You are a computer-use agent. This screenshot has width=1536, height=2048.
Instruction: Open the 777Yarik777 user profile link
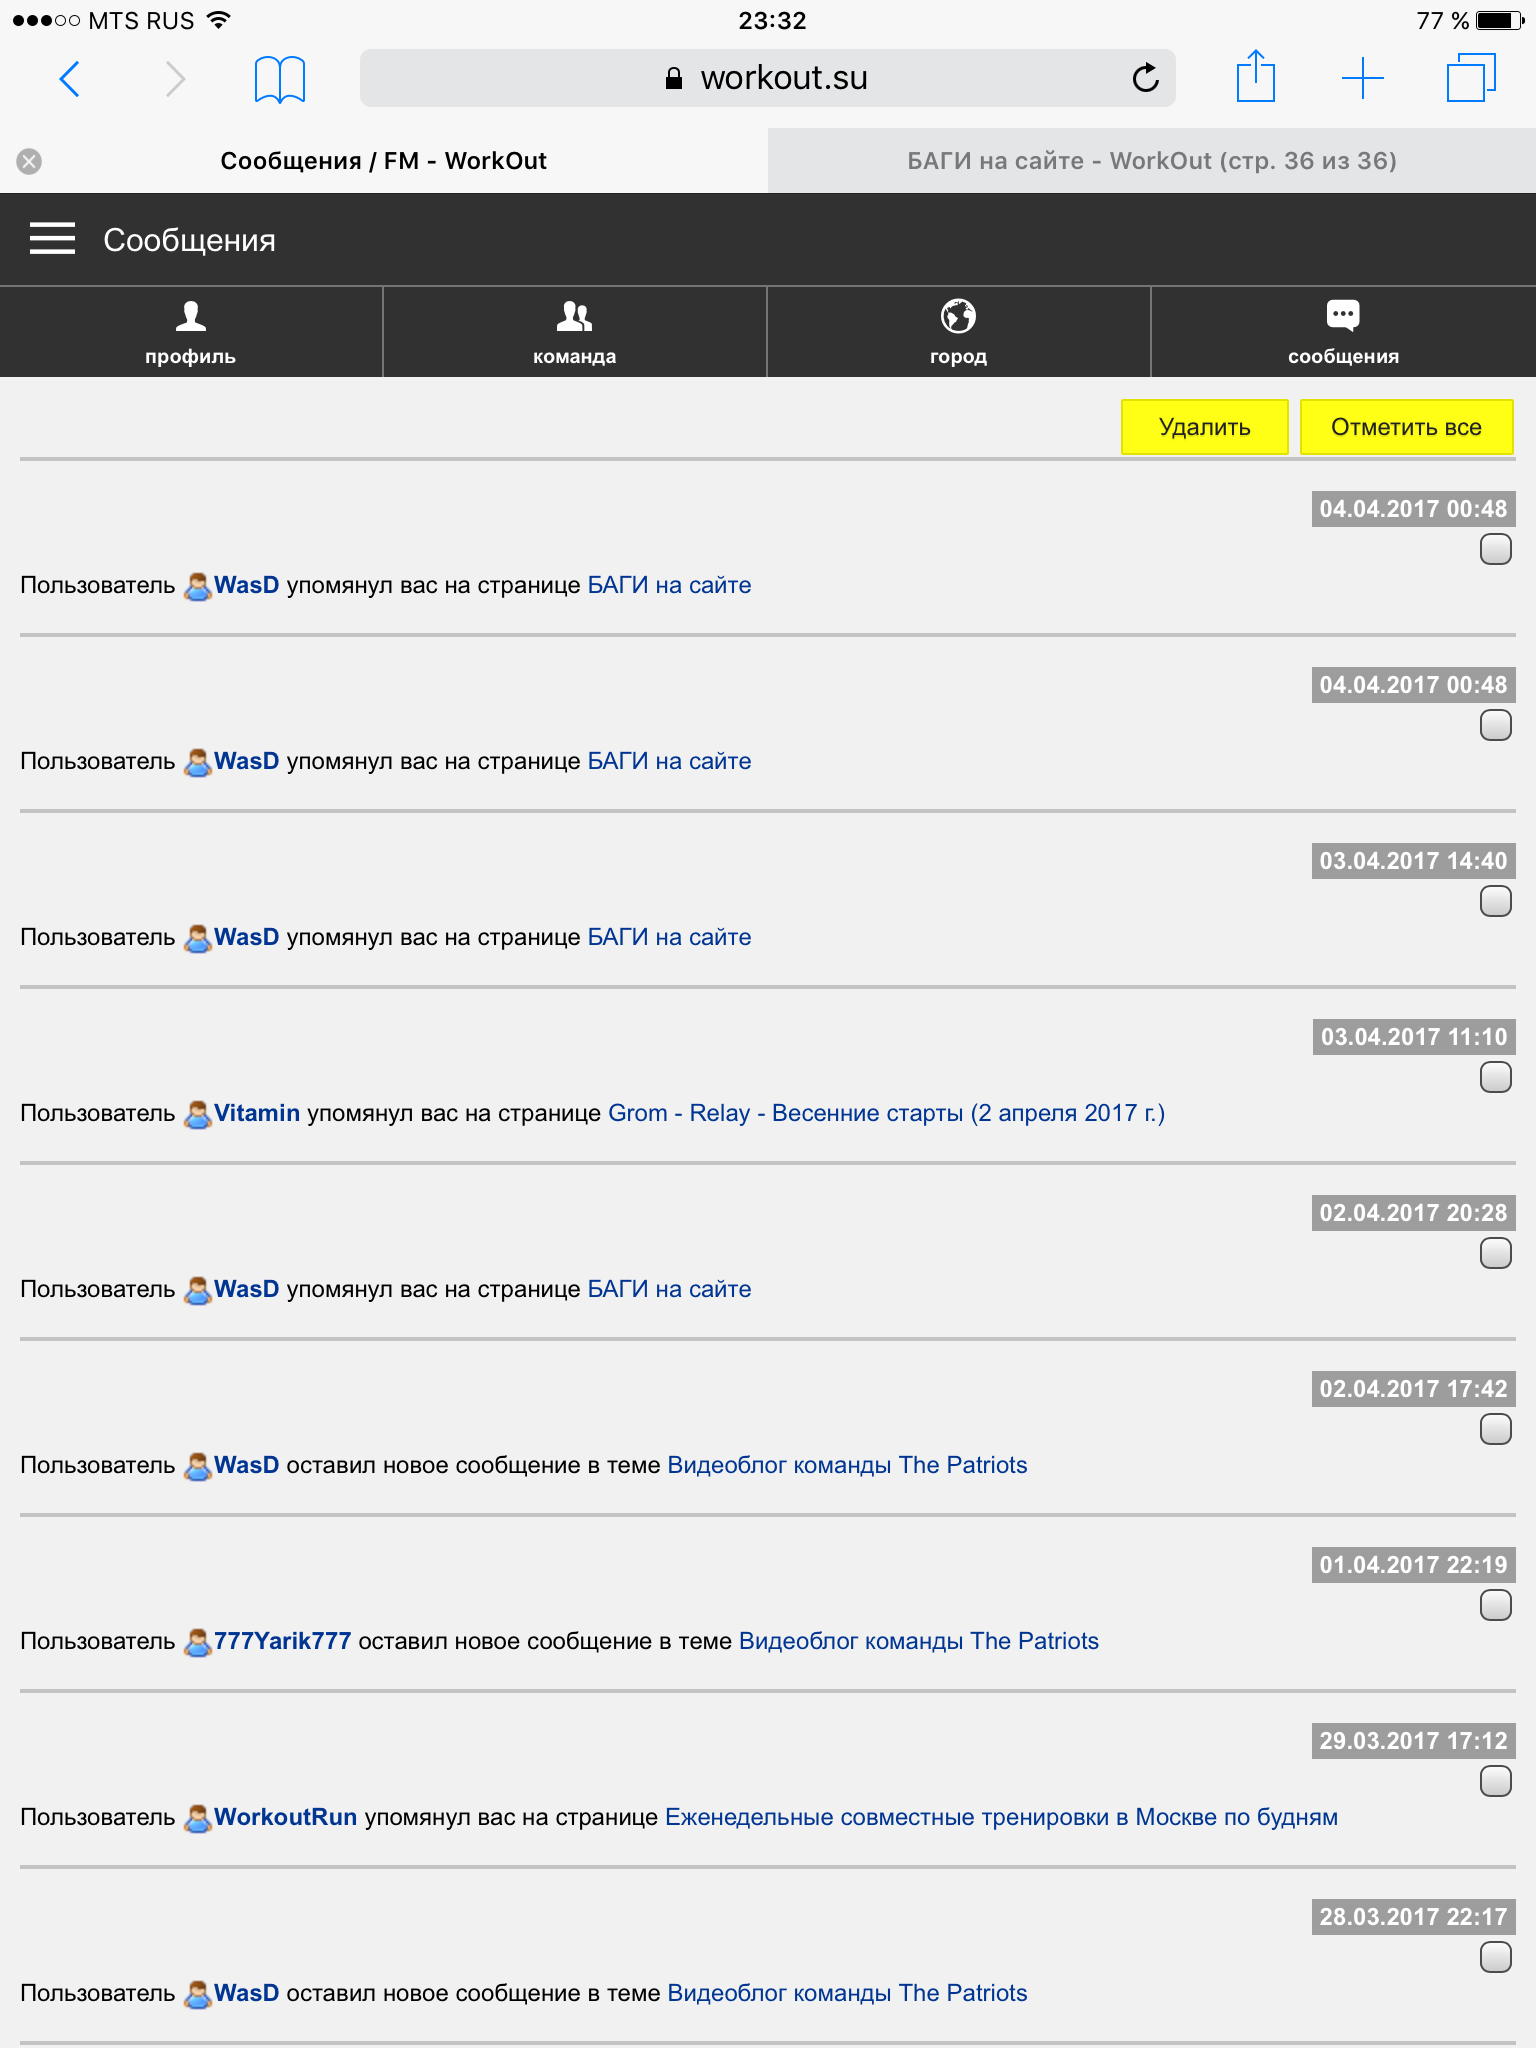tap(282, 1641)
